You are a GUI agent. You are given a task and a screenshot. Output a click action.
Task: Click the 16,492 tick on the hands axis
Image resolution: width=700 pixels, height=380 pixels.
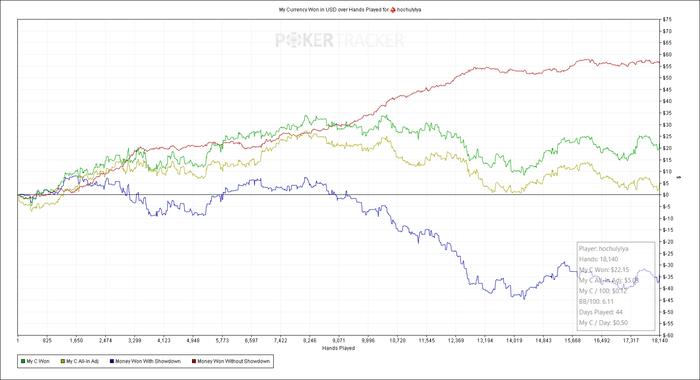click(602, 341)
